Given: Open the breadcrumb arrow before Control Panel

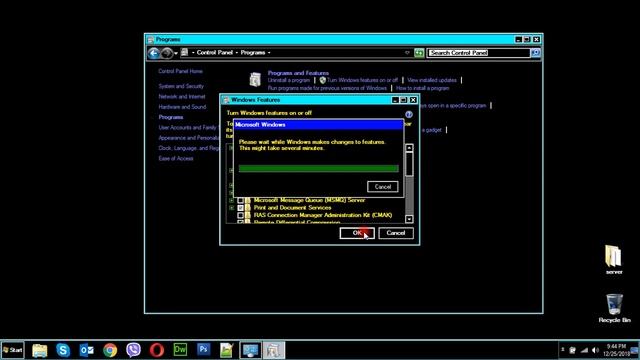Looking at the screenshot, I should click(193, 53).
